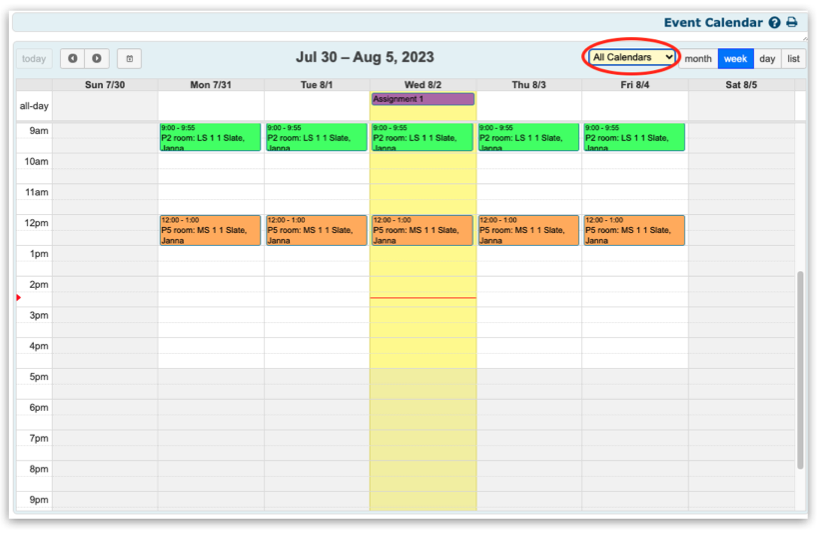Open Wednesday 9:00 P2 room LS event

[x=423, y=137]
